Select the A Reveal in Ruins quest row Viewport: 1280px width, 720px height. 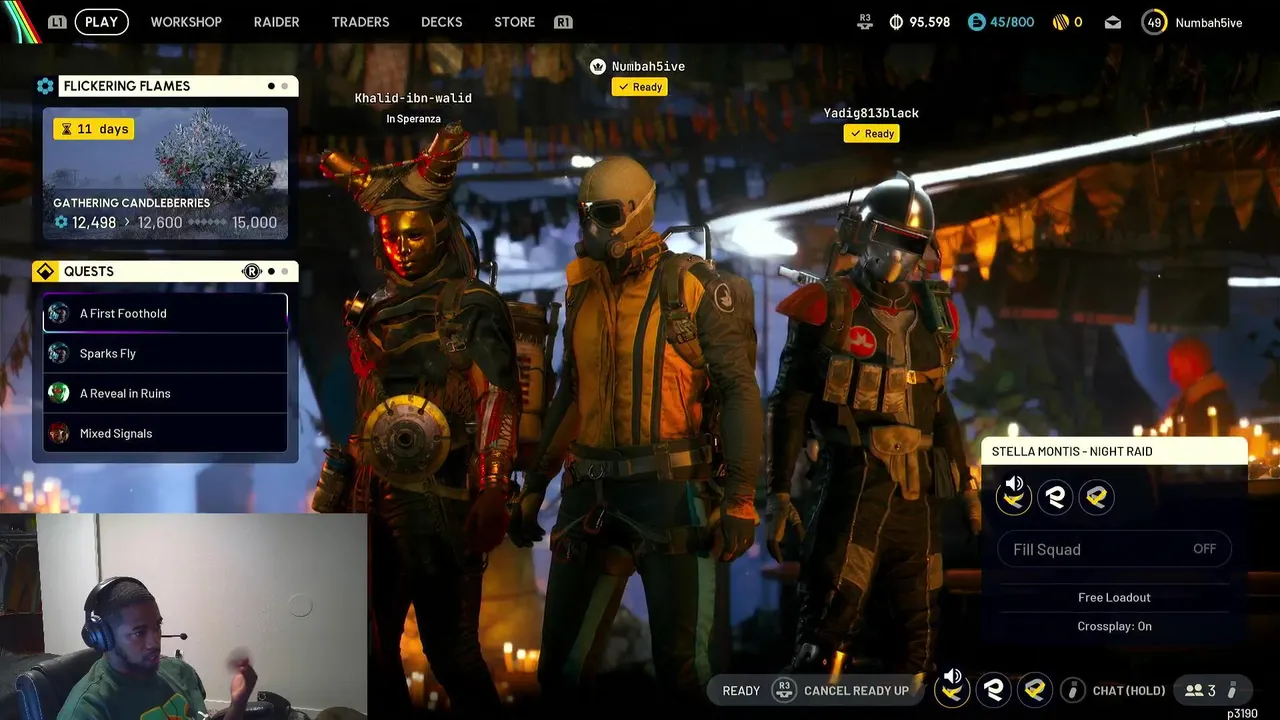(x=165, y=393)
